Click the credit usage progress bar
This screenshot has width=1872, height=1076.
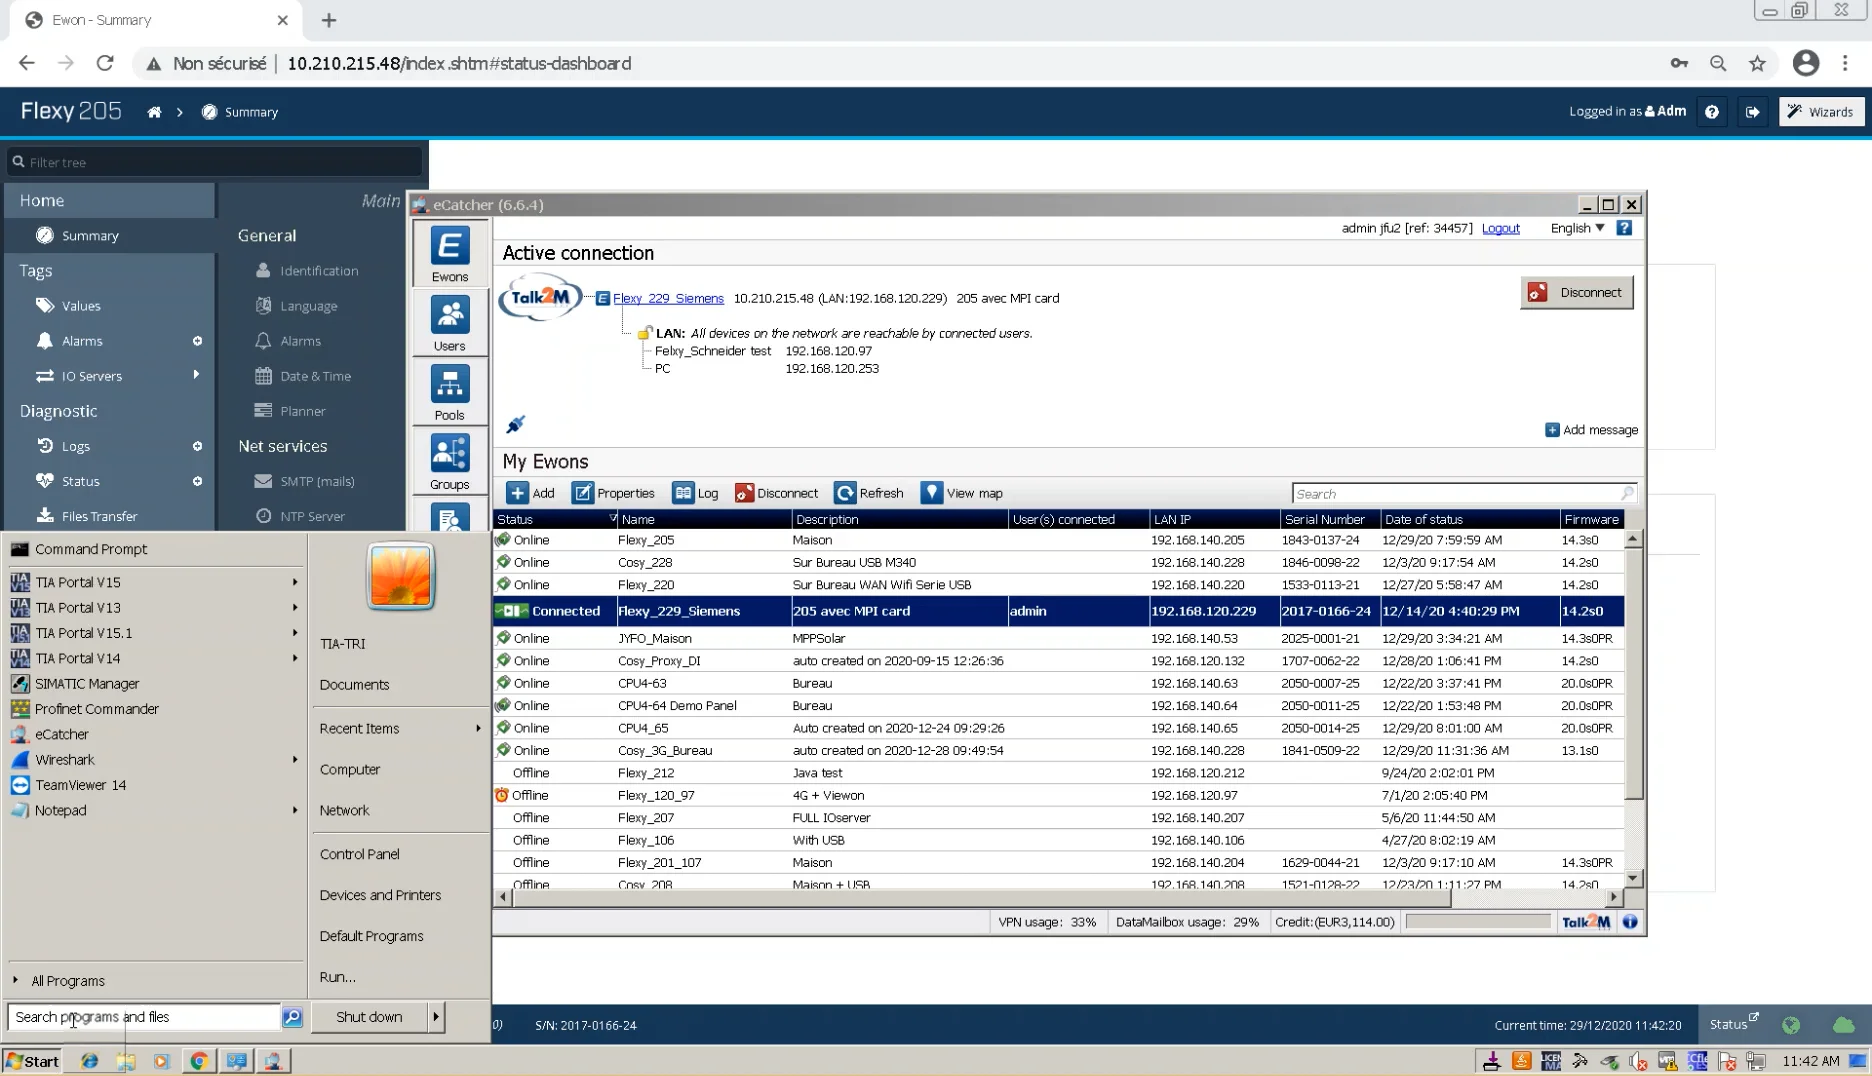1477,922
